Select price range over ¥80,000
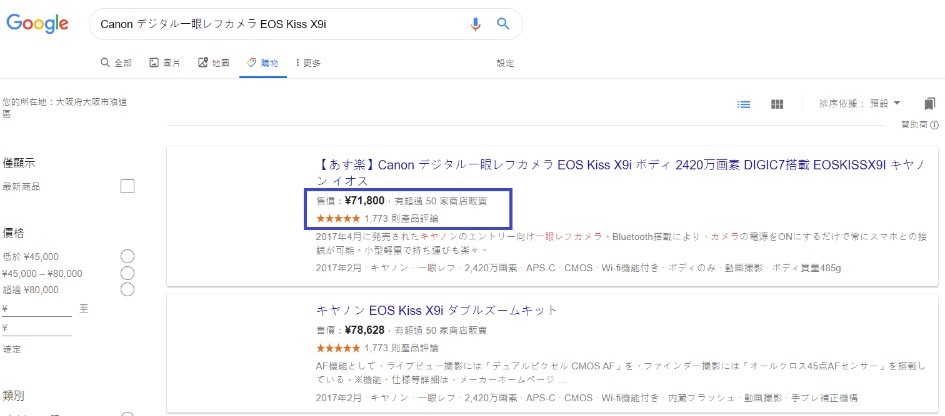The height and width of the screenshot is (416, 945). [127, 289]
